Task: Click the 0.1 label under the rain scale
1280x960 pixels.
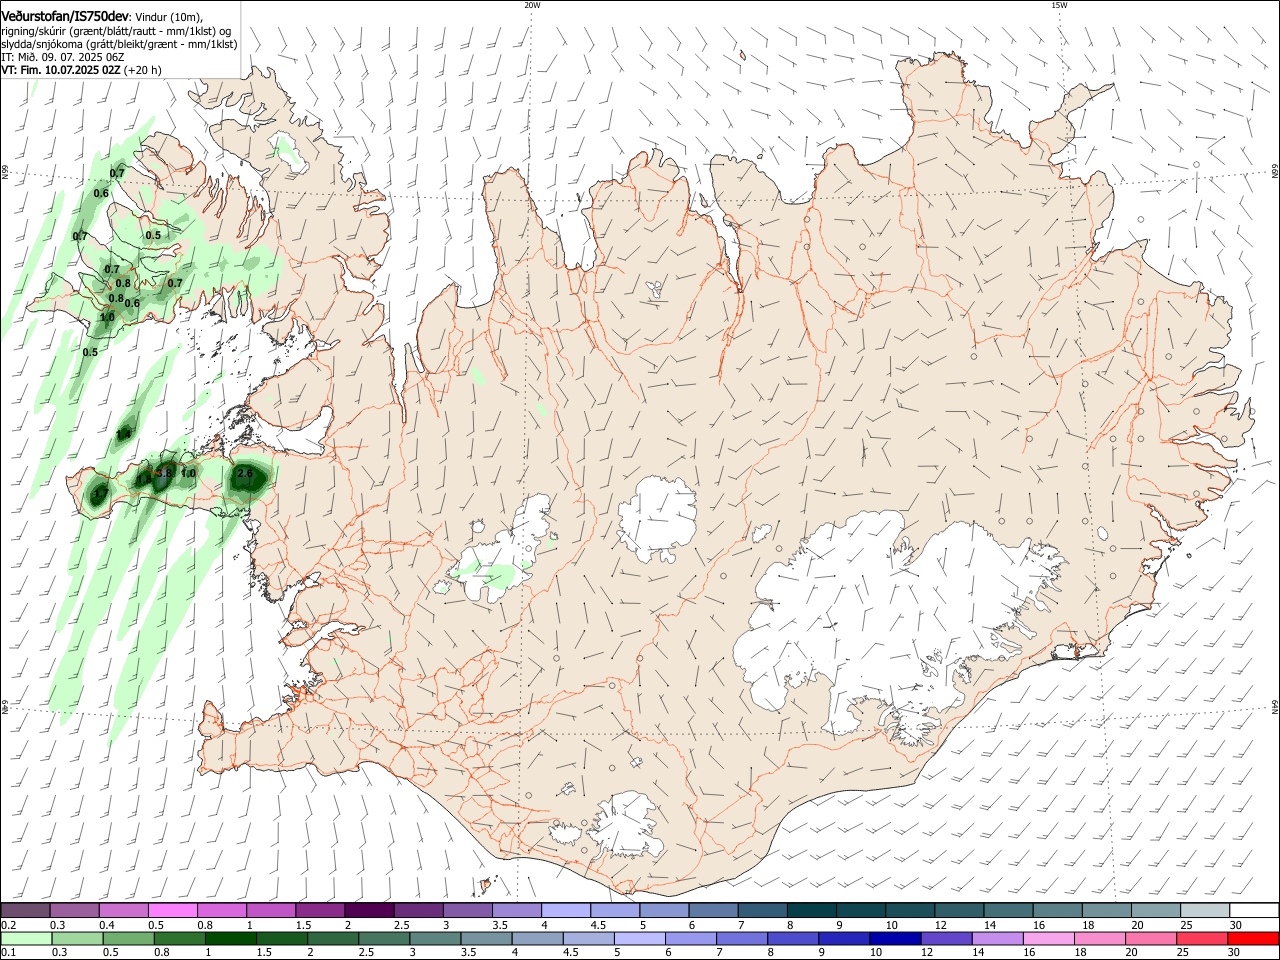Action: click(x=8, y=953)
